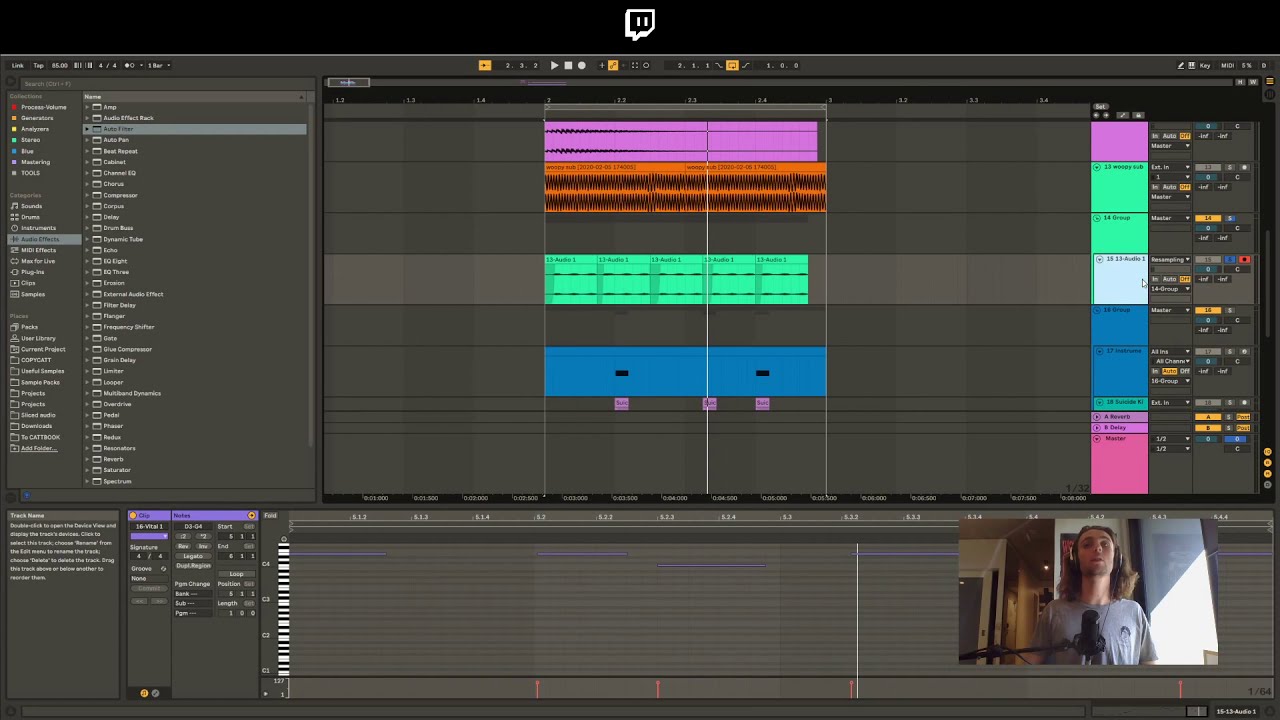Expand the Auto Filter entry
This screenshot has height=720, width=1280.
pos(87,129)
